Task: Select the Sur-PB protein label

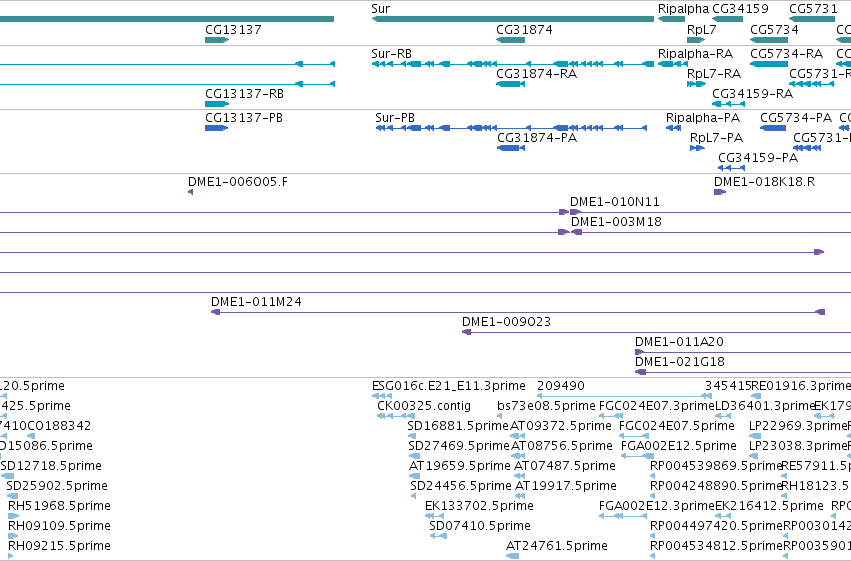Action: pyautogui.click(x=395, y=118)
